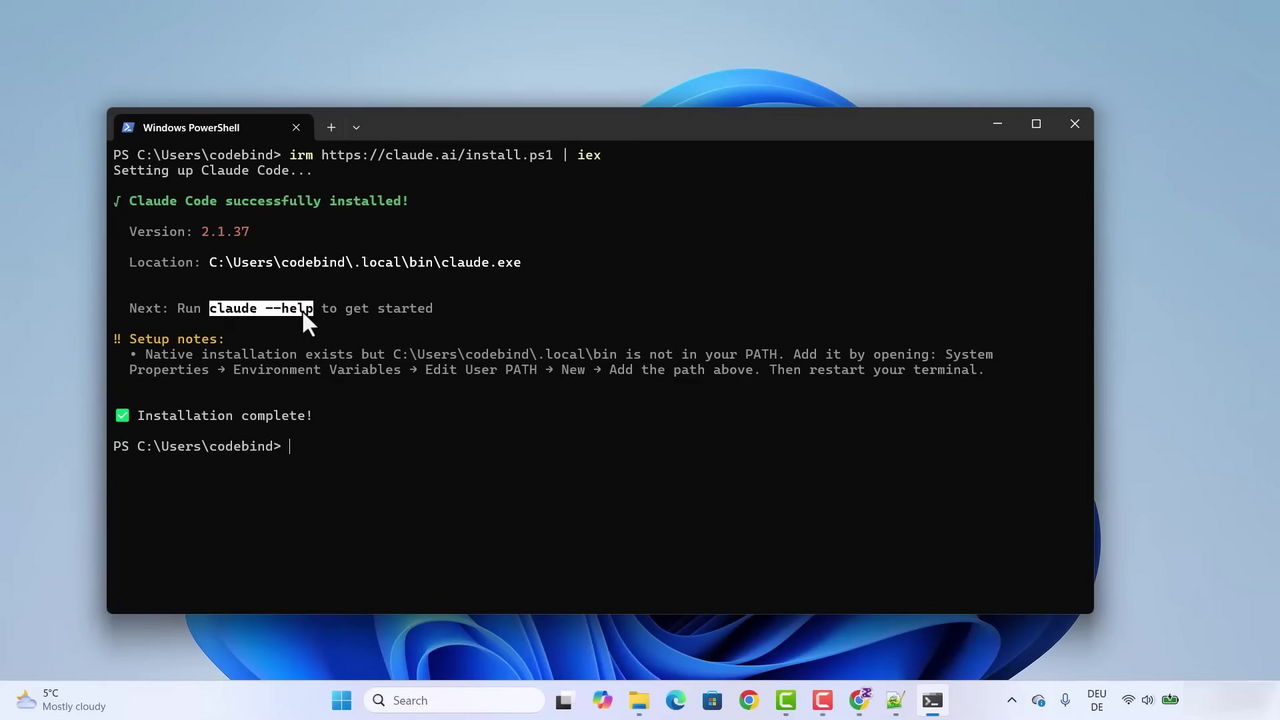Image resolution: width=1280 pixels, height=720 pixels.
Task: Place cursor at the empty bottom prompt
Action: click(x=290, y=447)
